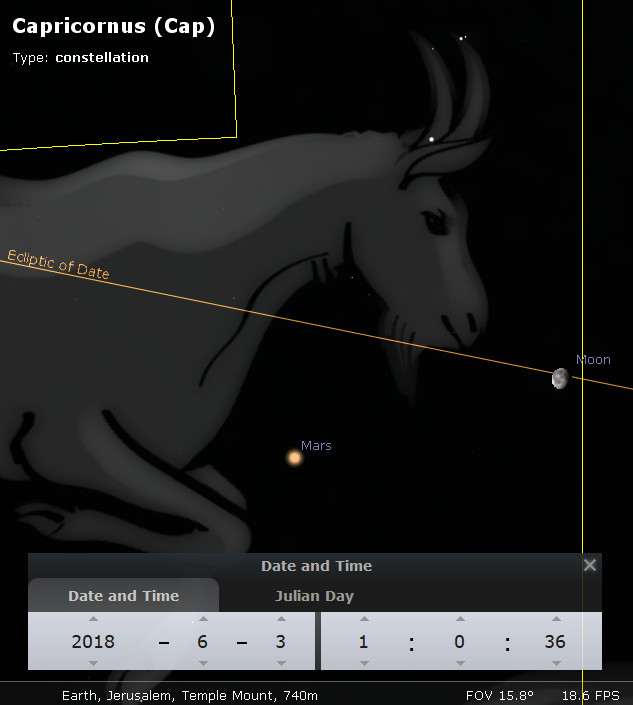This screenshot has height=705, width=633.
Task: Decrement the seconds field showing 36
Action: click(x=556, y=663)
